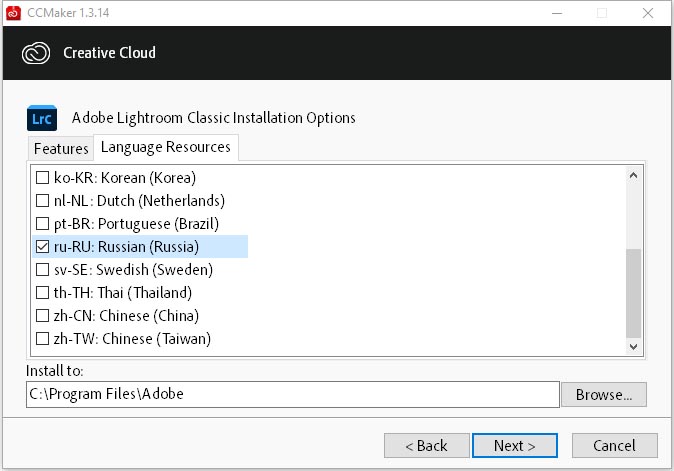Click the 'Creative Cloud' header text

click(x=109, y=52)
